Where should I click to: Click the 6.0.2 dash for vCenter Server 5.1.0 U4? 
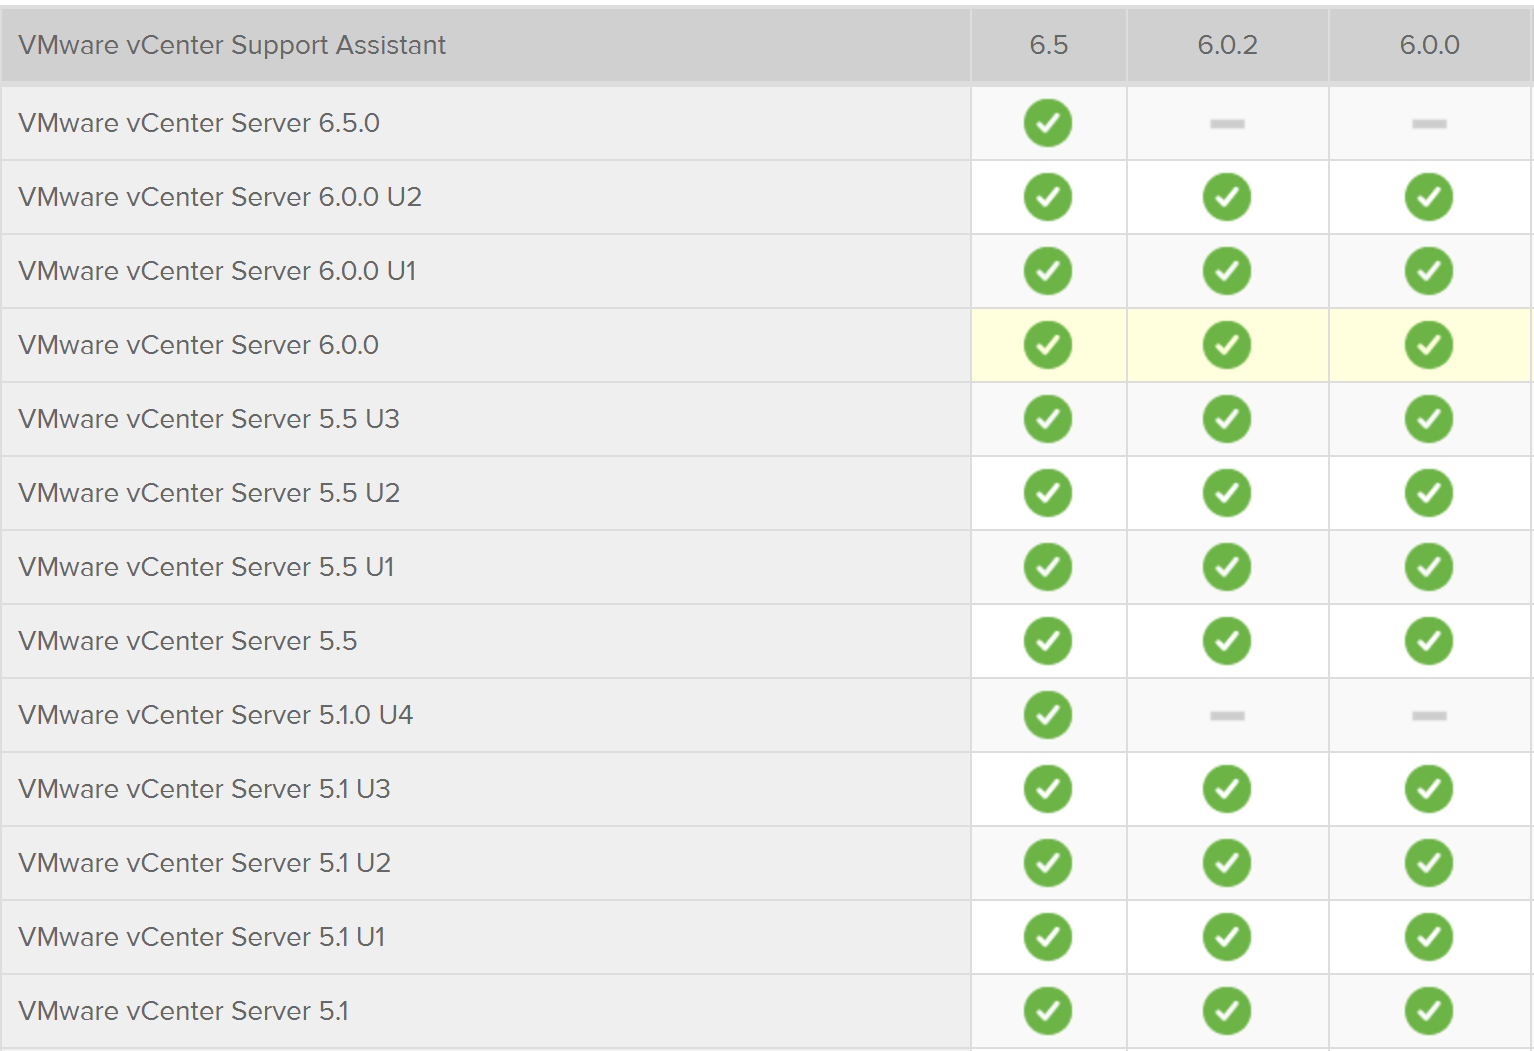click(x=1227, y=716)
